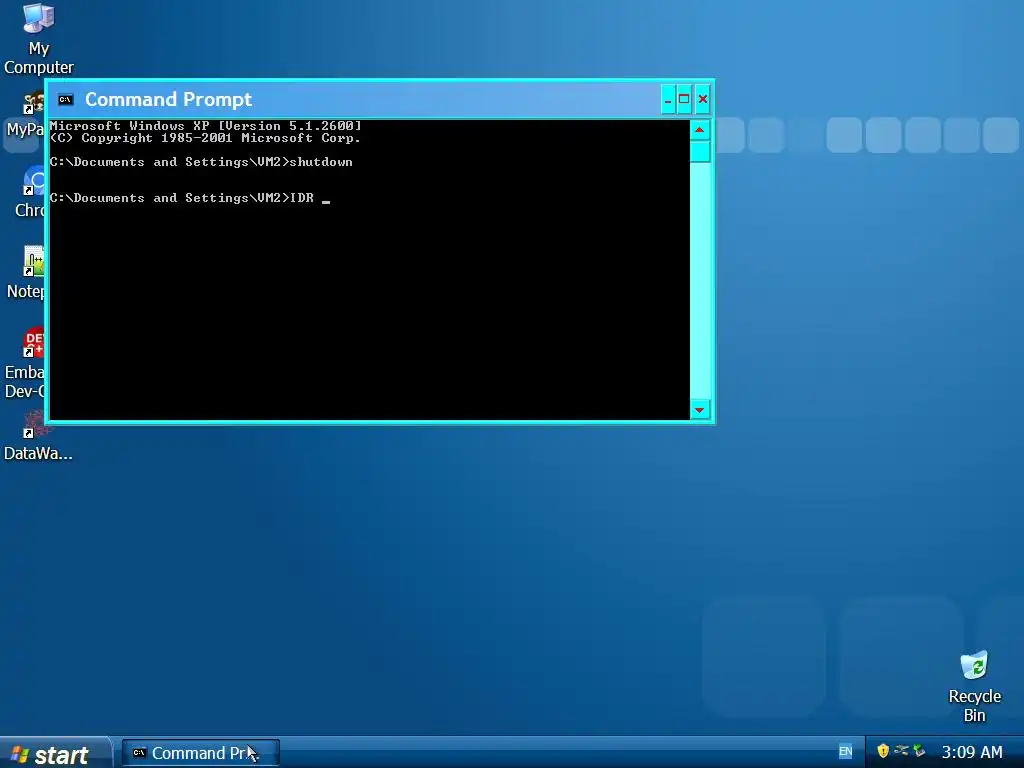
Task: Click the safely remove hardware tray icon
Action: (x=920, y=751)
